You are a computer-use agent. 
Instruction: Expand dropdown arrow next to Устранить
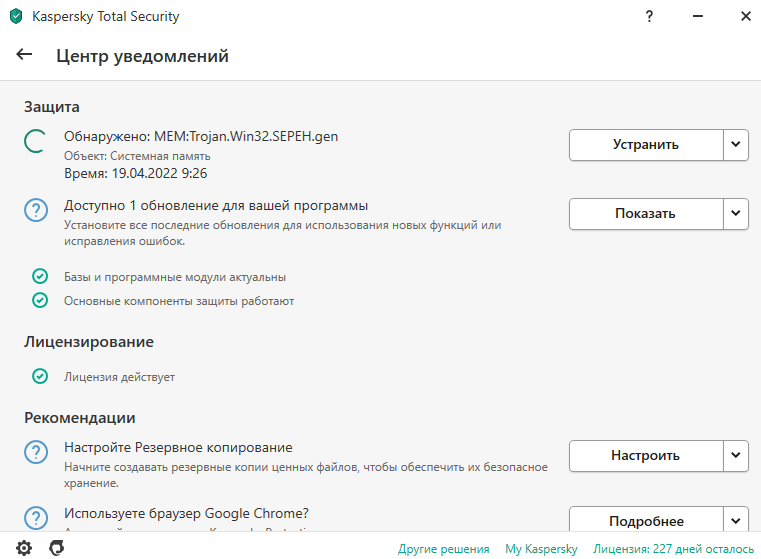(736, 144)
